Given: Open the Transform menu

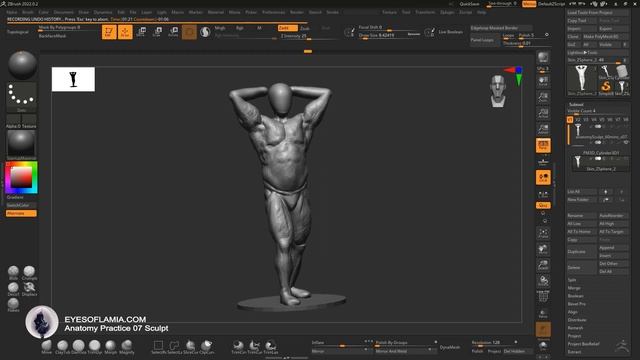Looking at the screenshot, I should [x=425, y=12].
